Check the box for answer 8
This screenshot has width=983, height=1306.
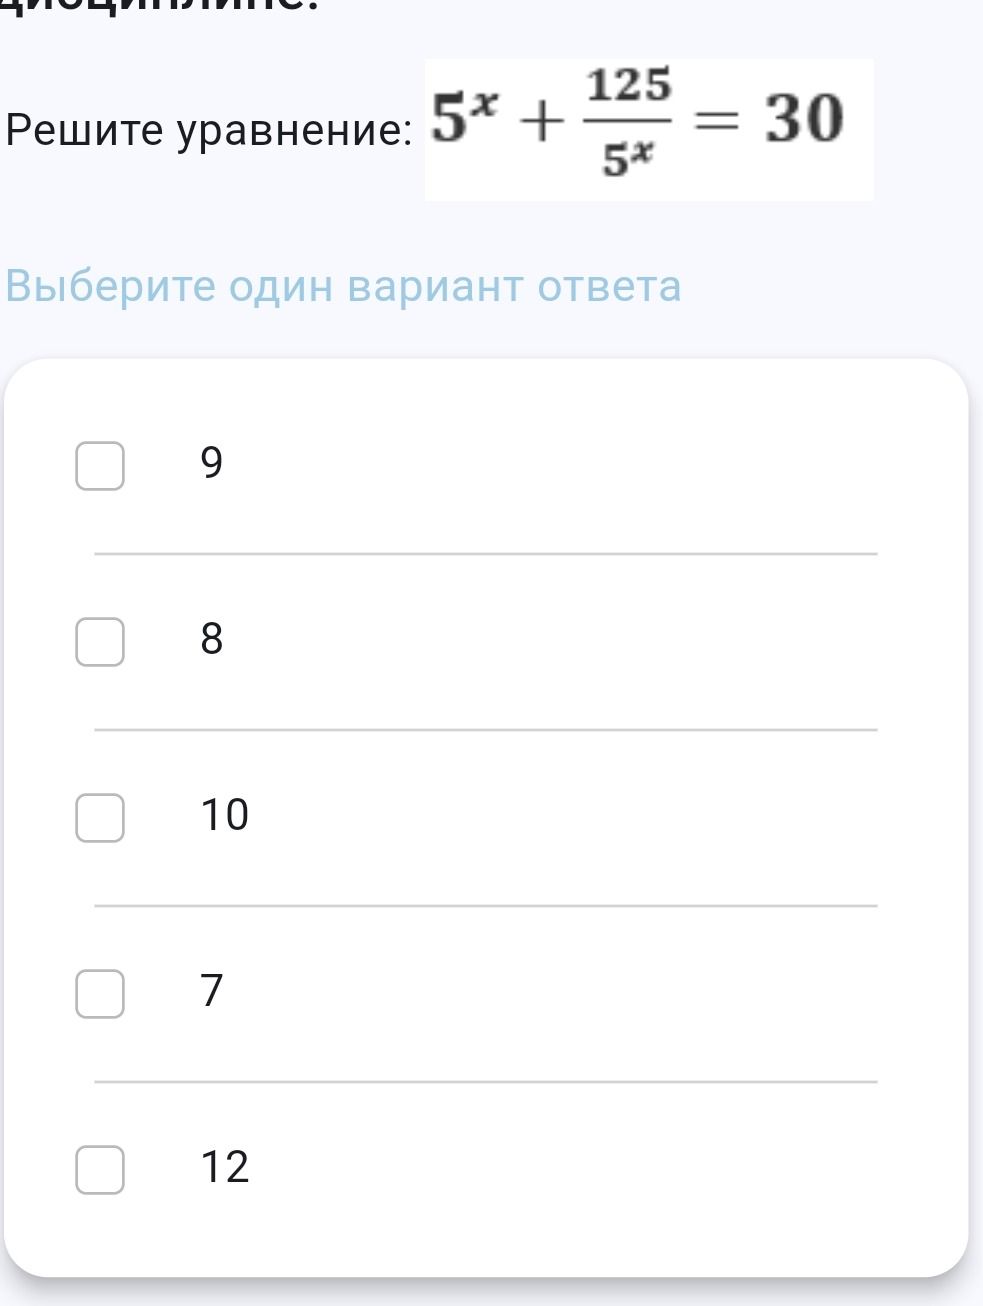100,641
